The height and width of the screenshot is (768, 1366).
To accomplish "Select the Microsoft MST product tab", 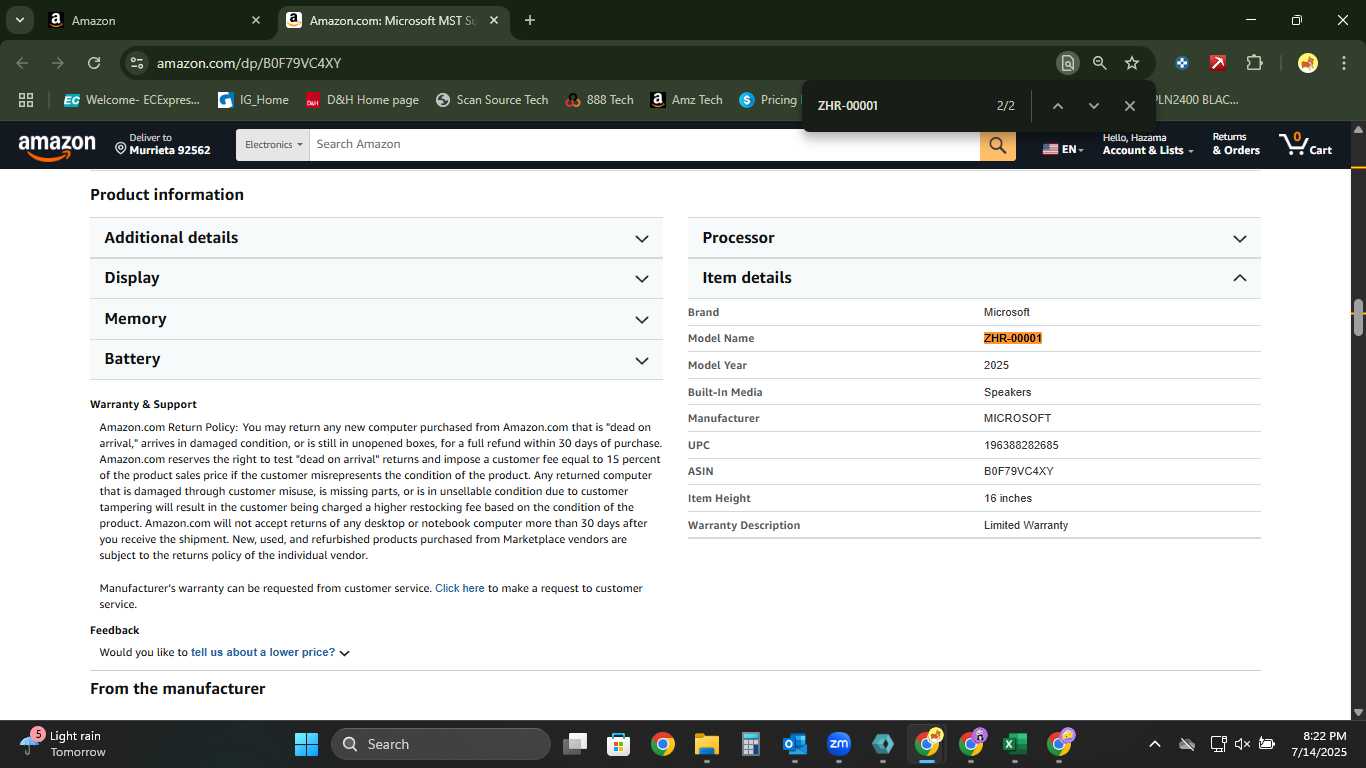I will (x=395, y=20).
